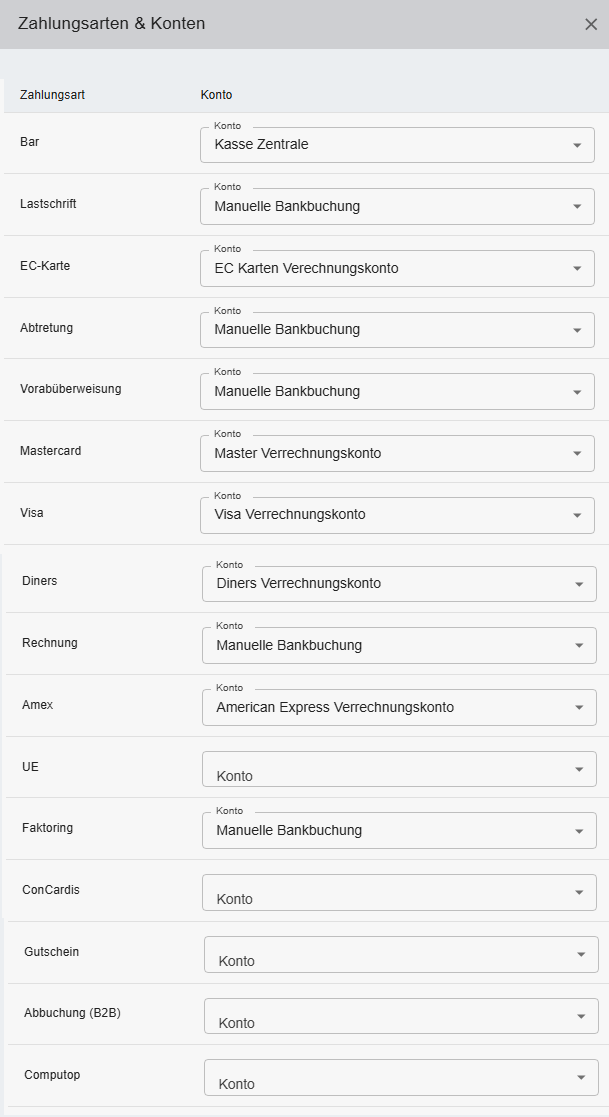Click the Faktoring row dropdown arrow
609x1117 pixels.
pos(579,831)
